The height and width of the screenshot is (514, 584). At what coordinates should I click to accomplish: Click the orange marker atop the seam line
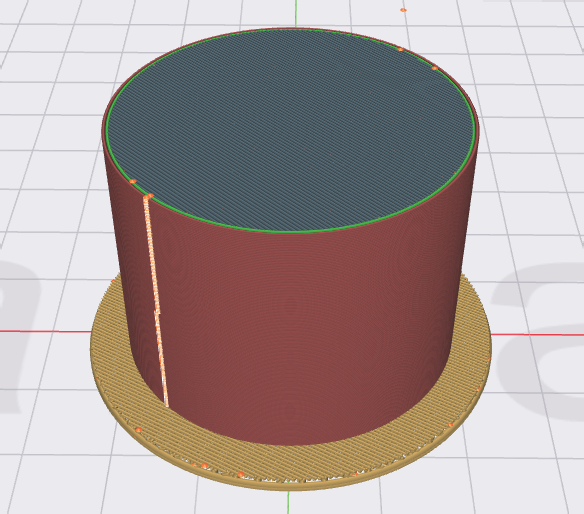coord(149,196)
